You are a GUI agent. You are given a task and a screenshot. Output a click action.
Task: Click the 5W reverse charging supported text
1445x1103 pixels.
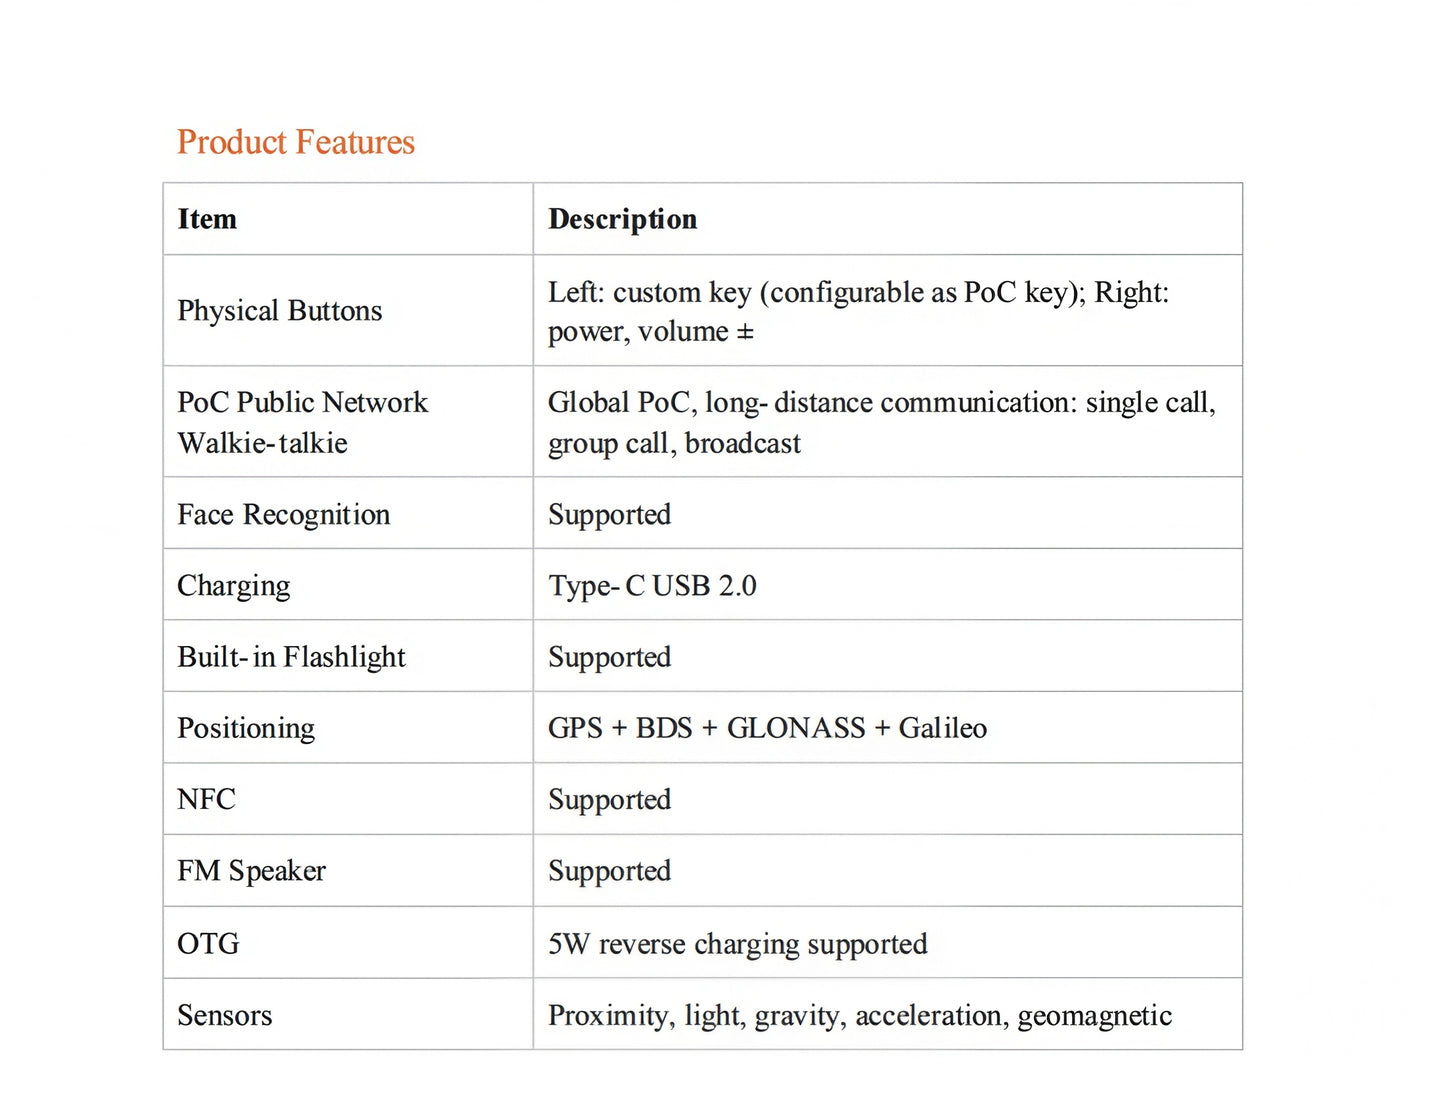tap(737, 944)
